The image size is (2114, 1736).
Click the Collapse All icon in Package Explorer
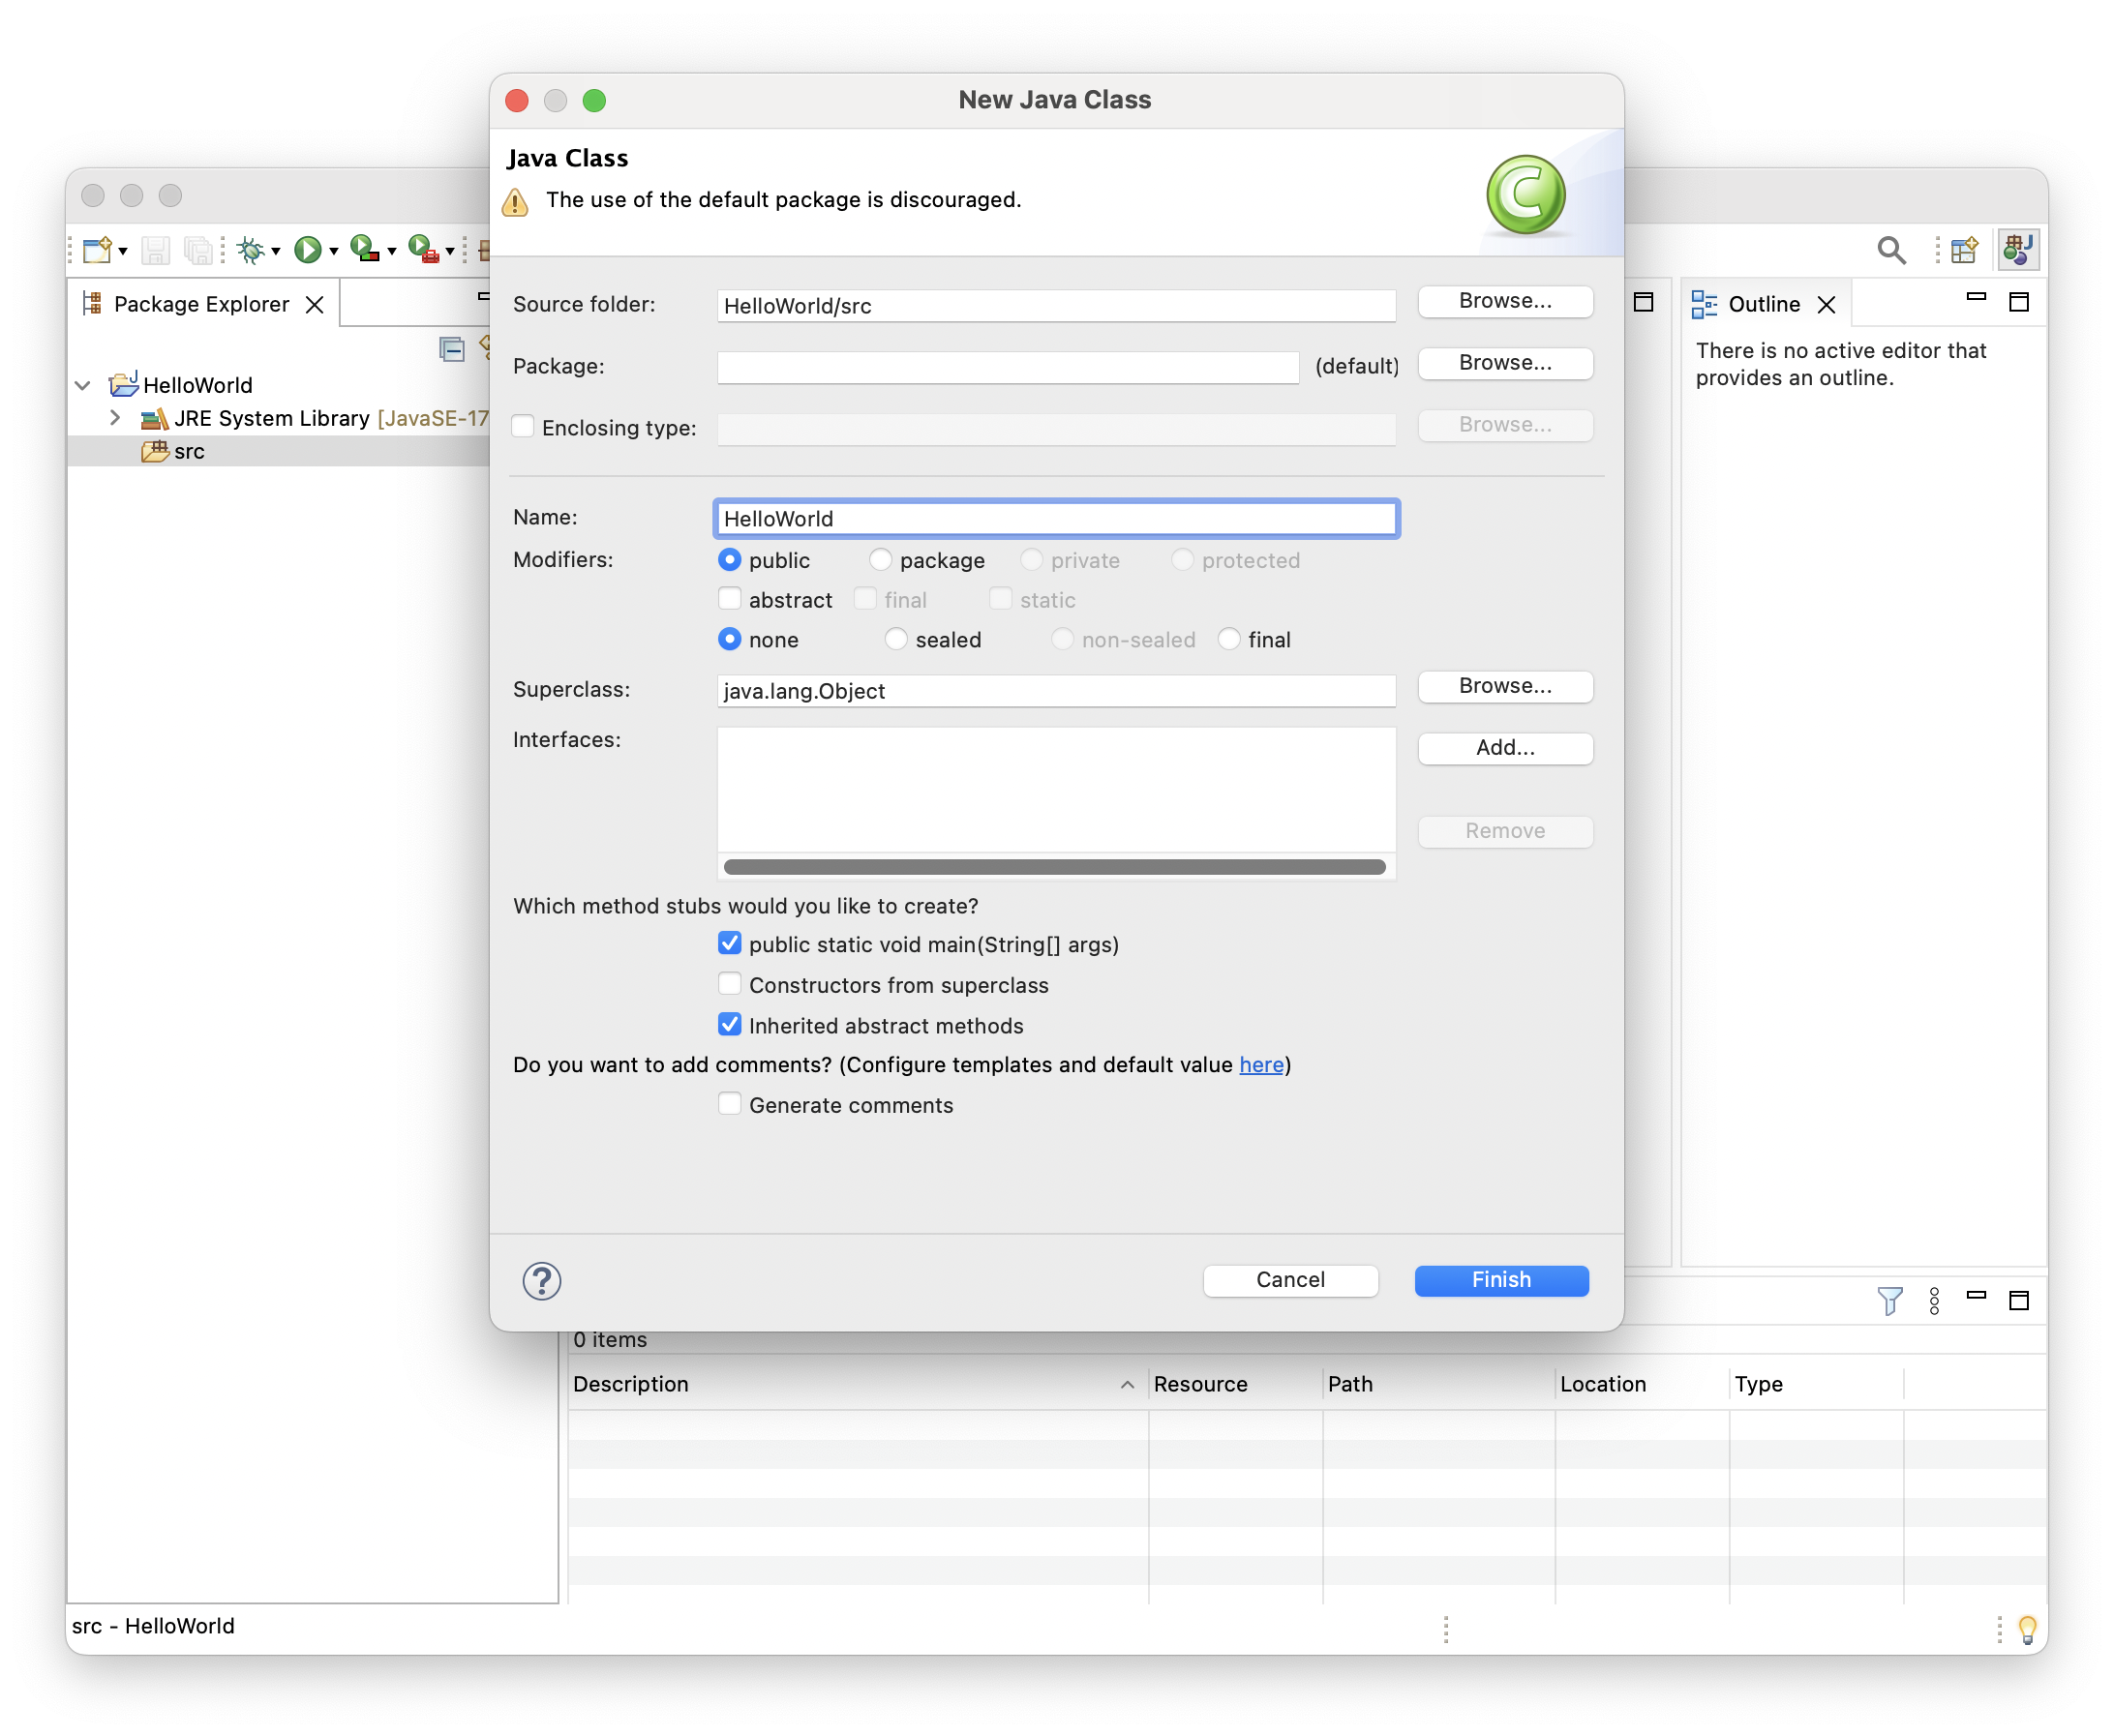pos(452,349)
